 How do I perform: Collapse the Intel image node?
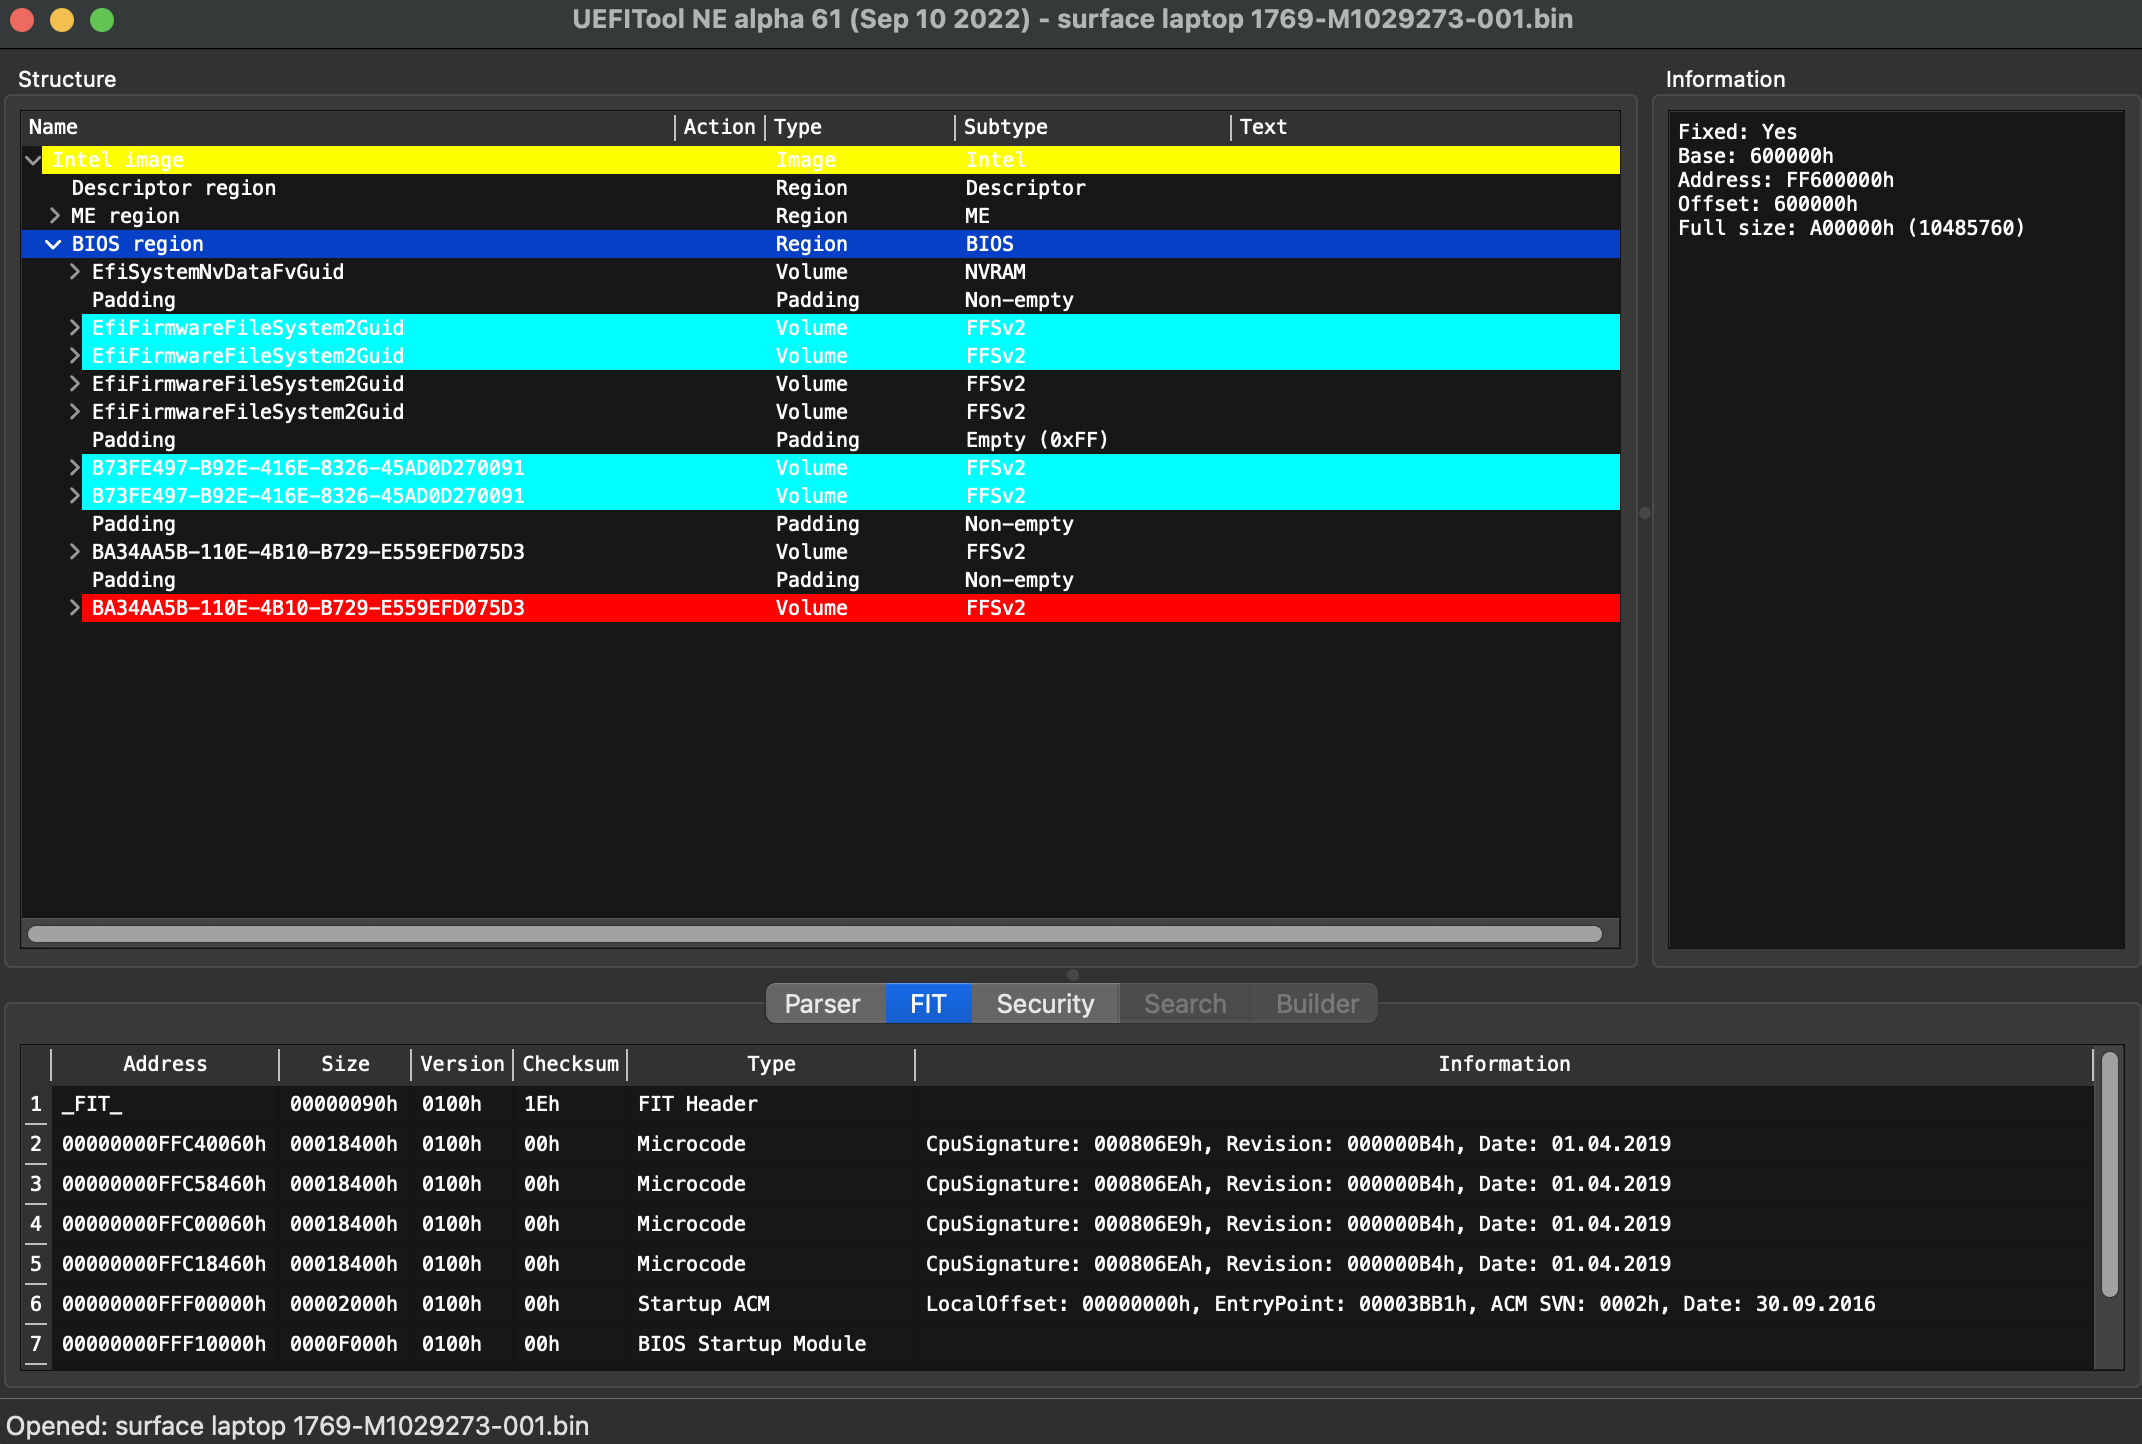(33, 159)
